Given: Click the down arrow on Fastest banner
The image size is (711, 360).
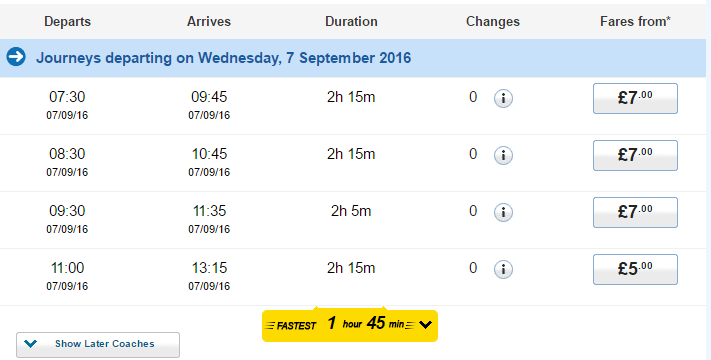Looking at the screenshot, I should click(x=425, y=325).
